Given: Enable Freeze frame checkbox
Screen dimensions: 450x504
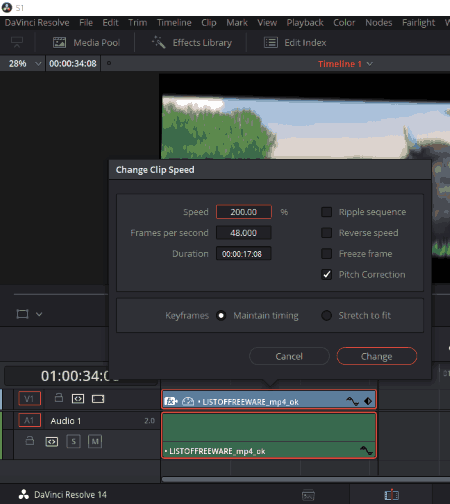Looking at the screenshot, I should (x=326, y=254).
